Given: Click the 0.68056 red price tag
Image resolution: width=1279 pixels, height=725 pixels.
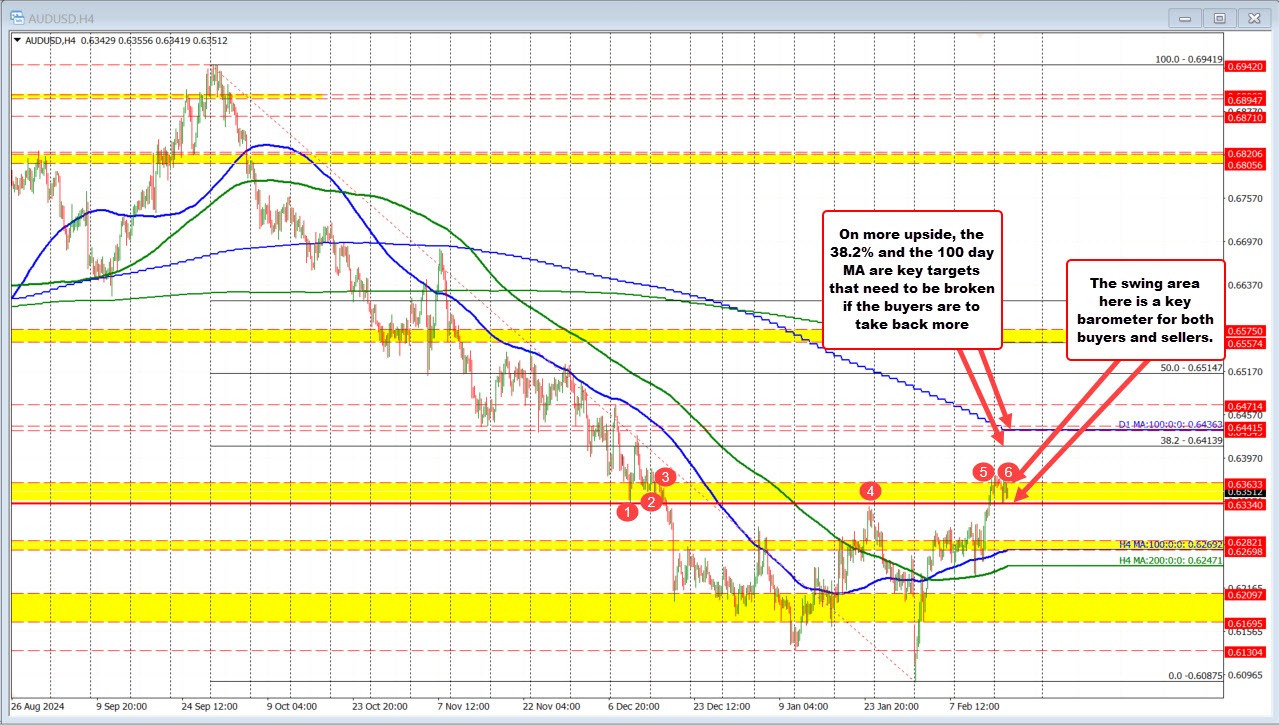Looking at the screenshot, I should click(1246, 164).
